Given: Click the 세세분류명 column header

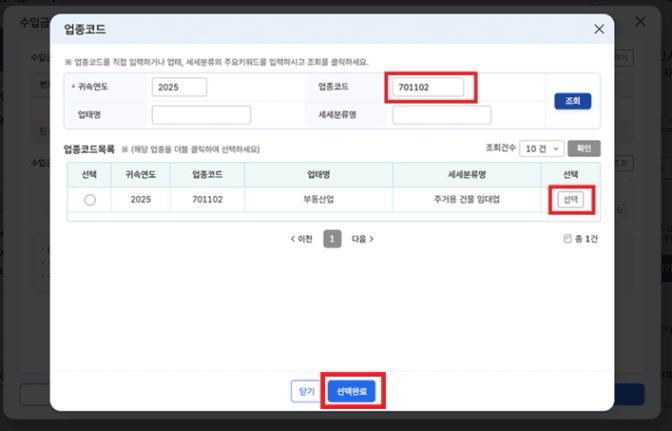Looking at the screenshot, I should tap(467, 174).
